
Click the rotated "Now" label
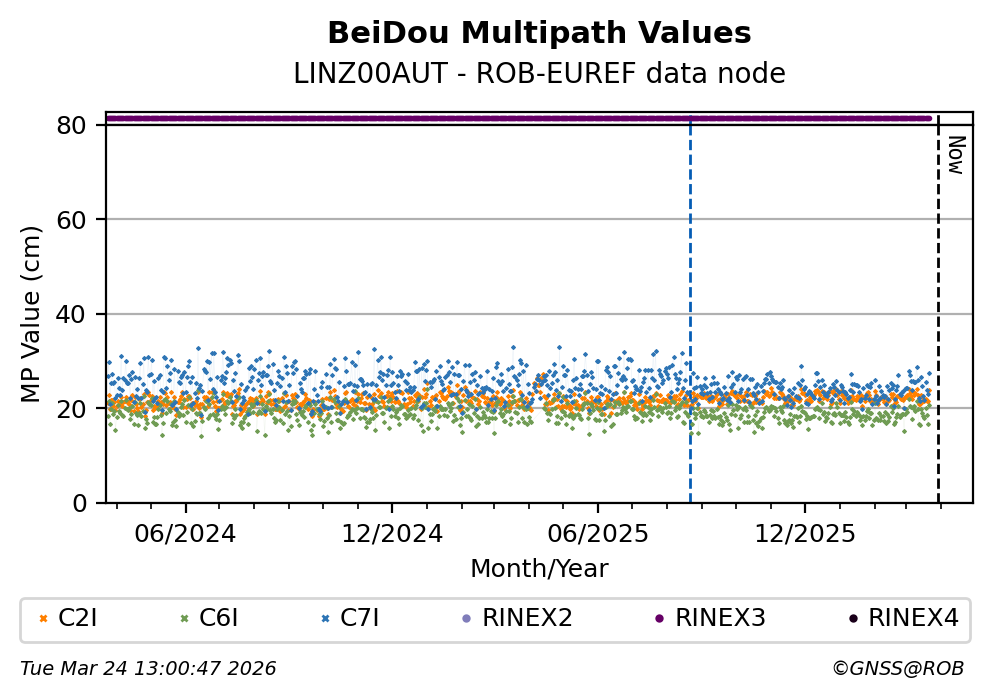pos(955,155)
